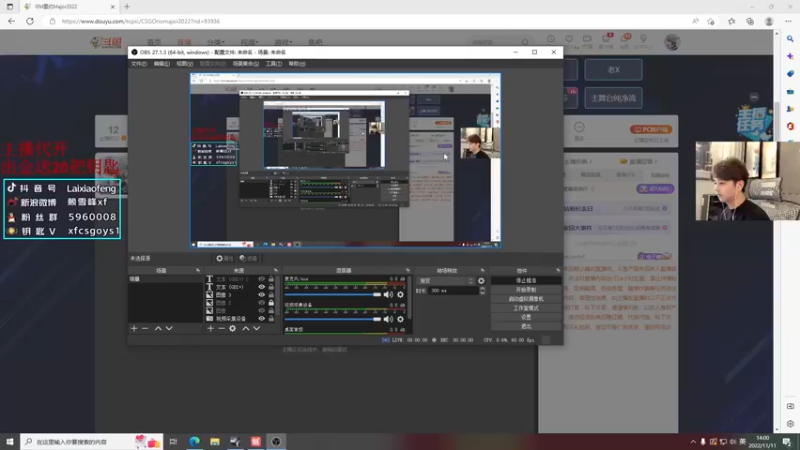800x450 pixels.
Task: Select the 老X stream button on Douyu
Action: pyautogui.click(x=613, y=69)
